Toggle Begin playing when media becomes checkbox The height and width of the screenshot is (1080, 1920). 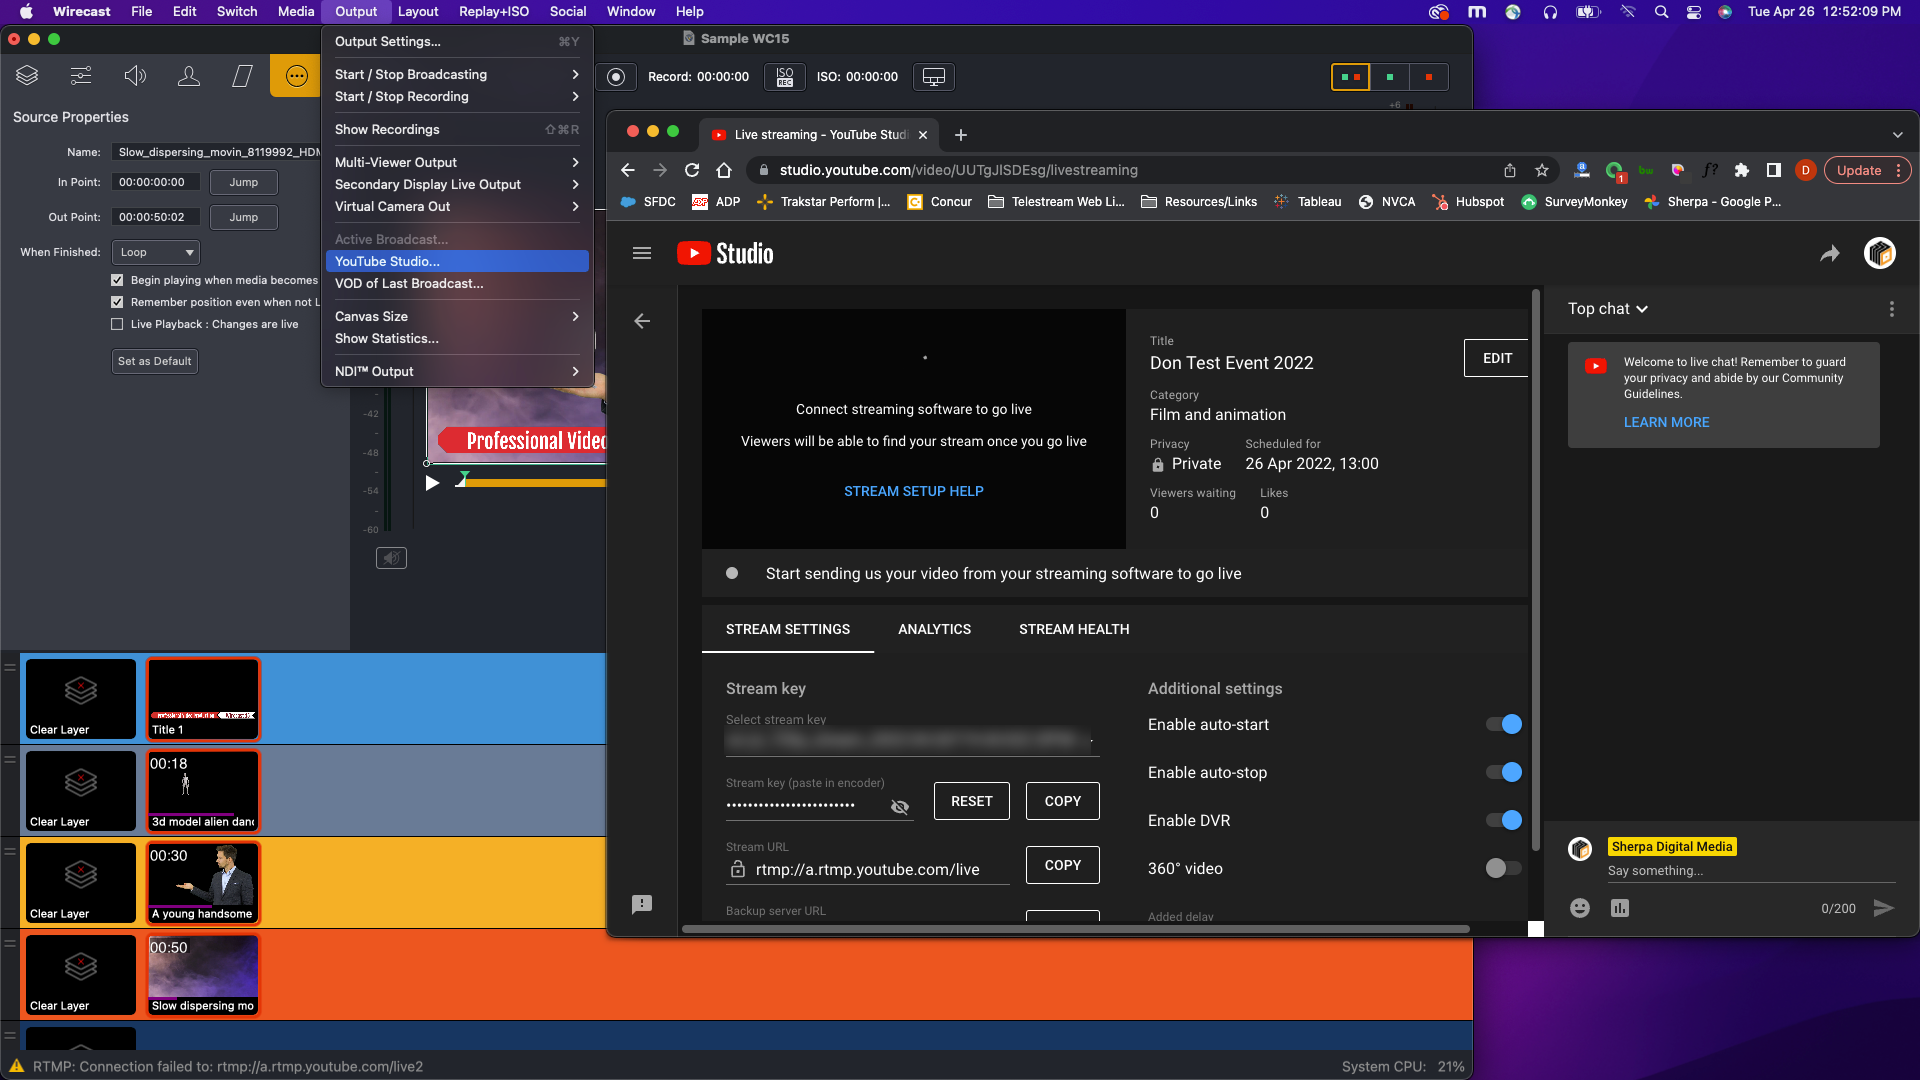(x=117, y=280)
